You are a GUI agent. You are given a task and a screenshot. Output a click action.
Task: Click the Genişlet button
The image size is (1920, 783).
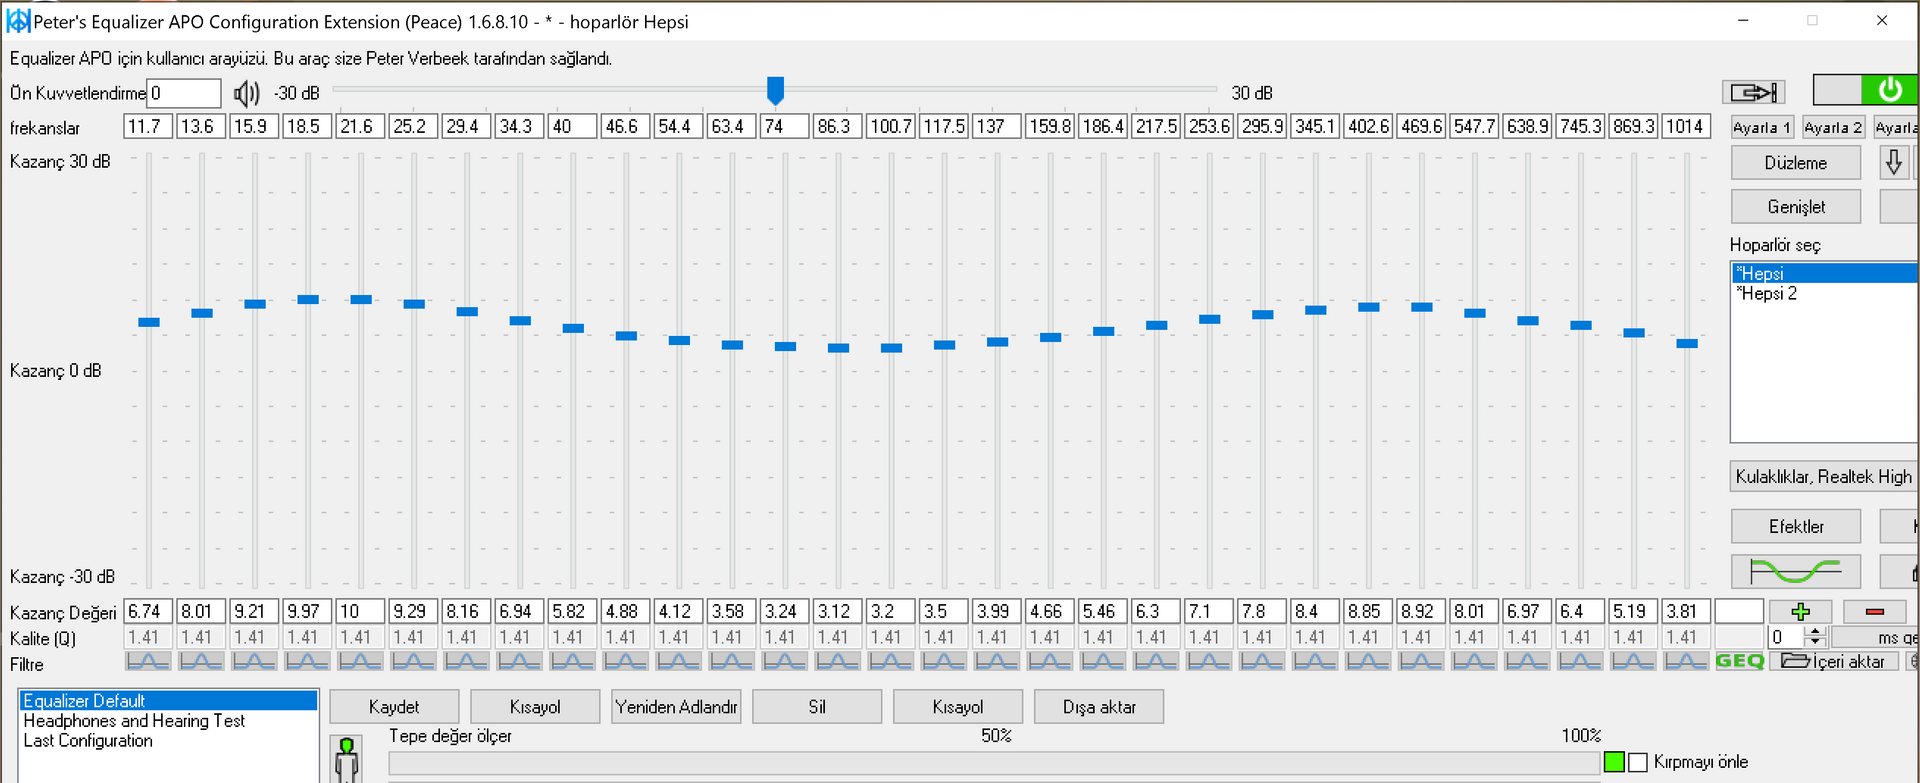[1796, 207]
